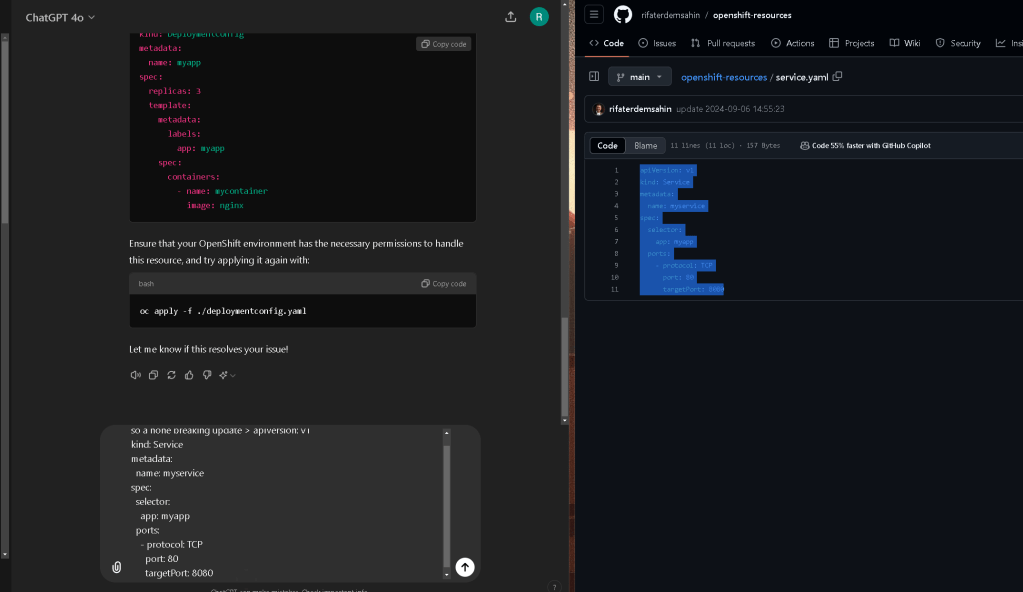Click the message box scrollbar down arrow

click(x=446, y=574)
